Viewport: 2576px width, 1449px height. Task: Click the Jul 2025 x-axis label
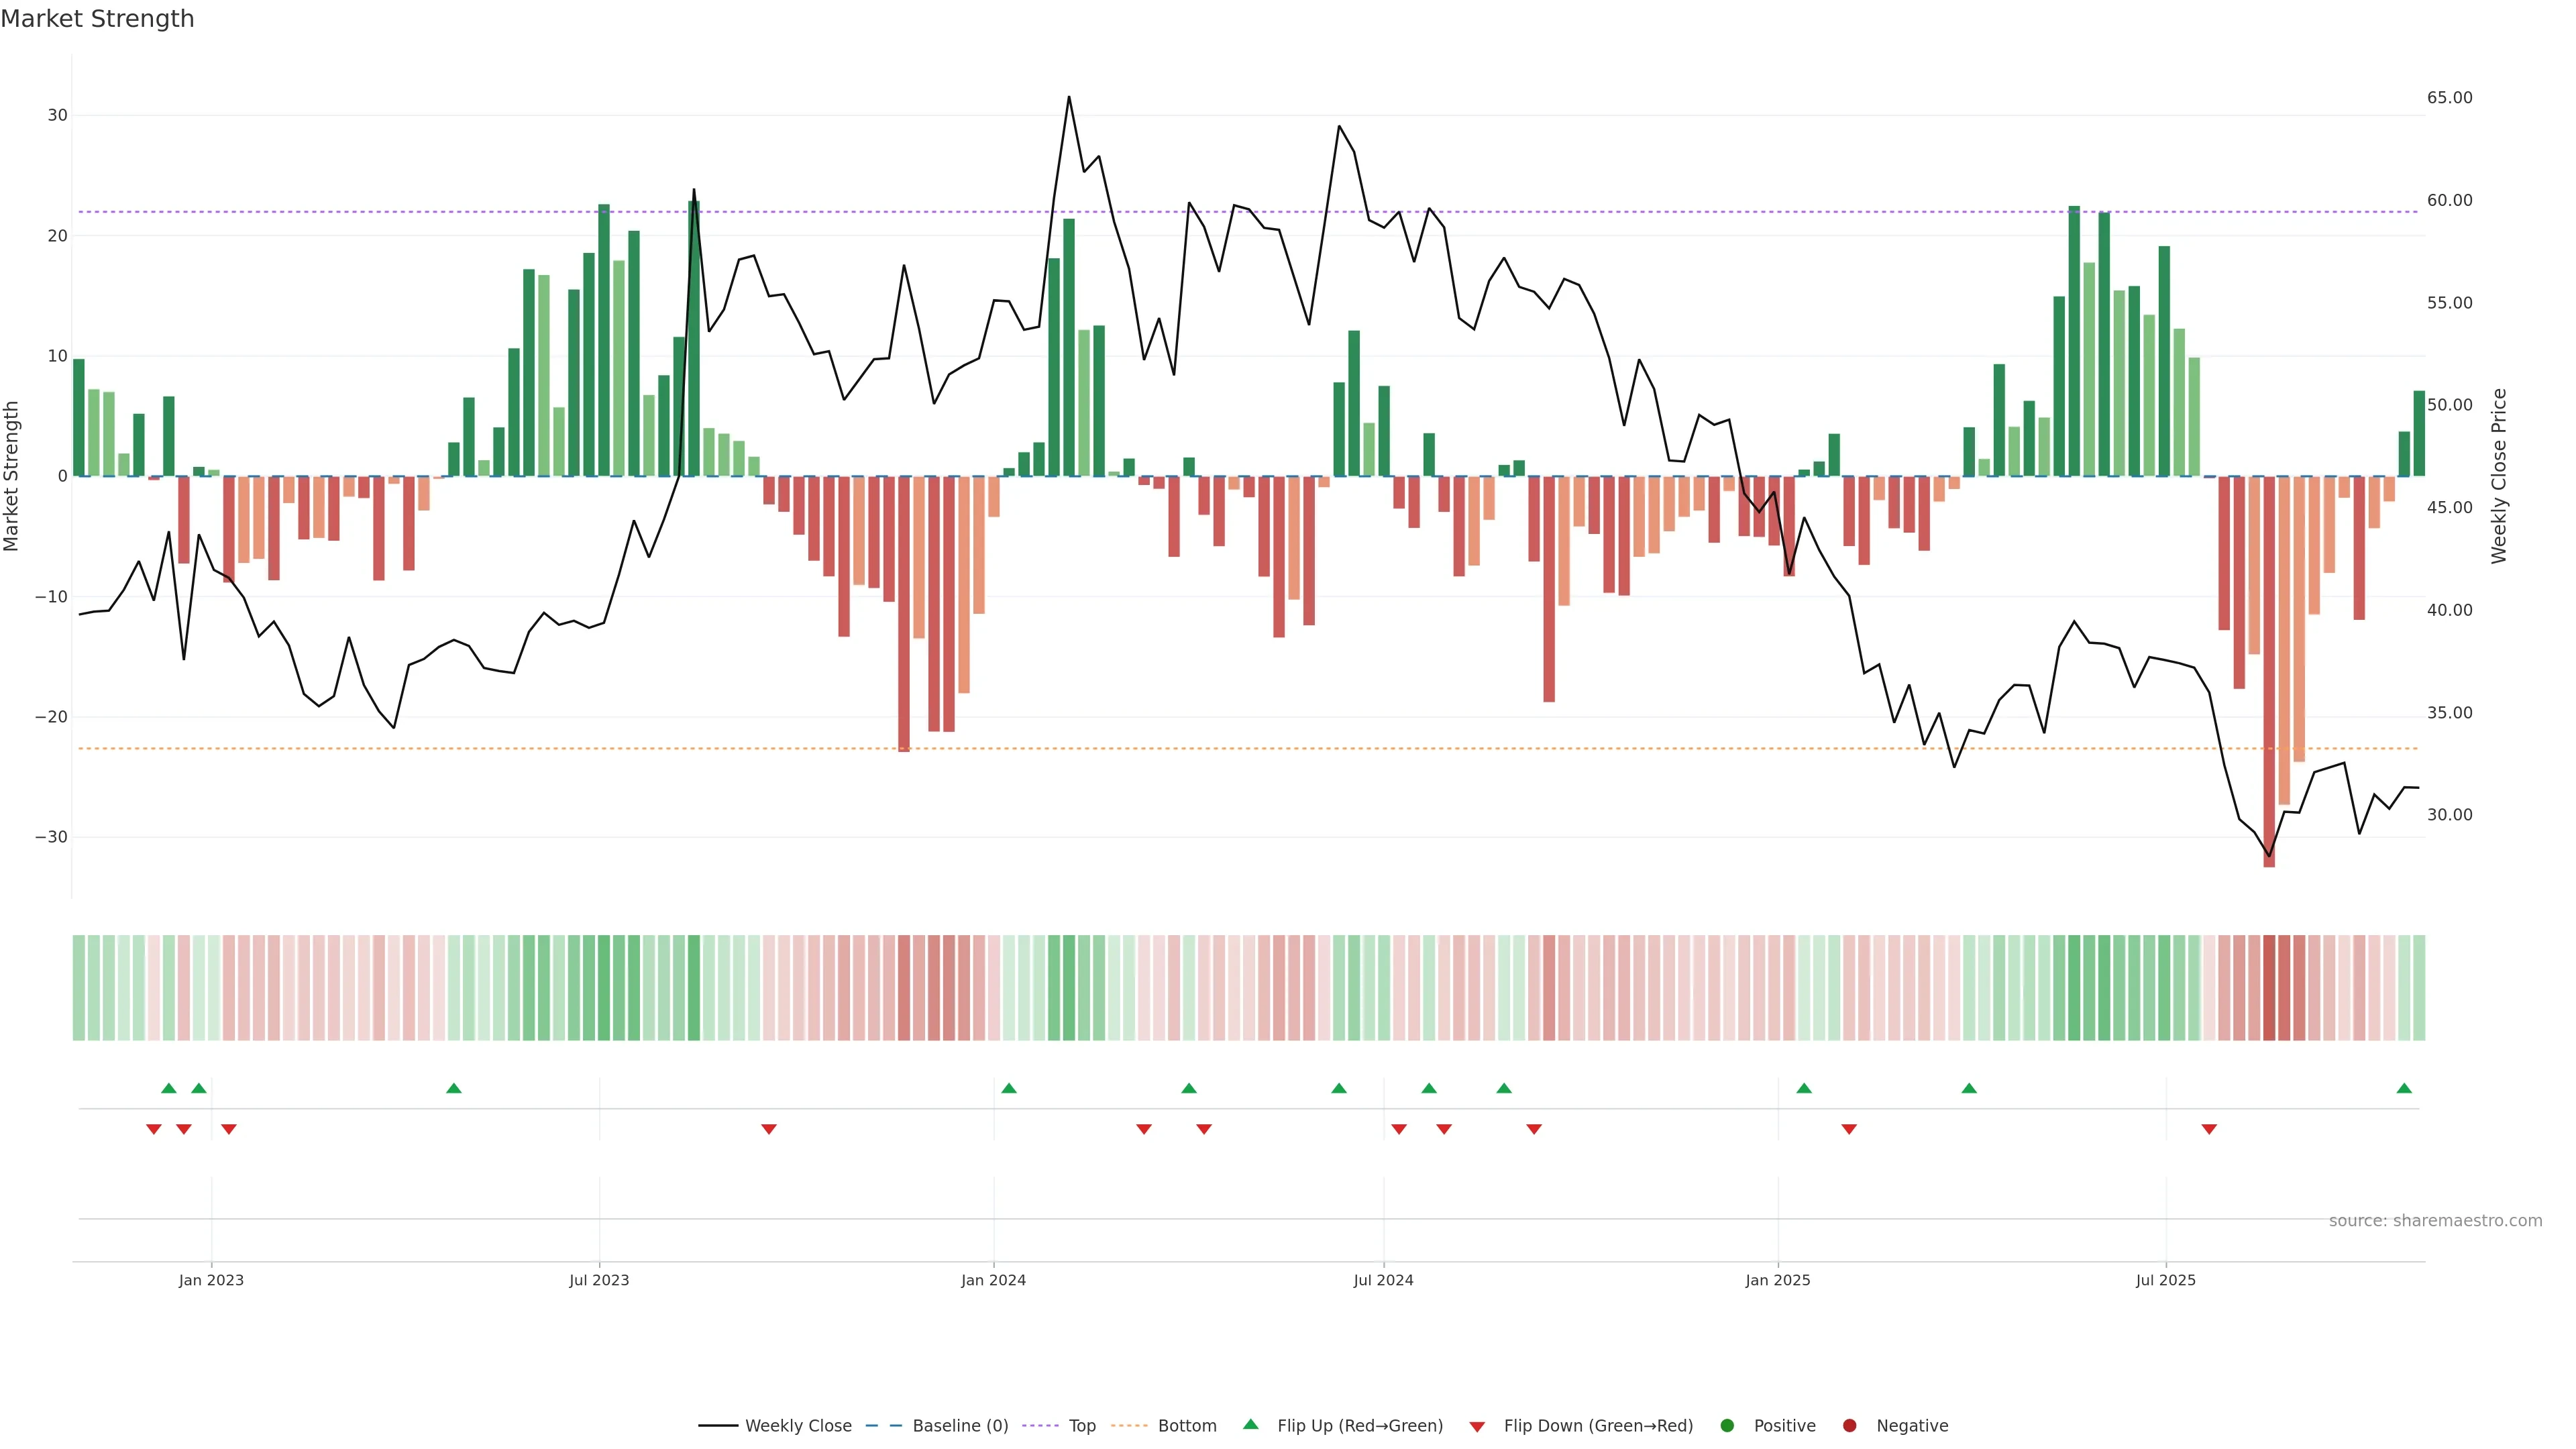point(2165,1280)
